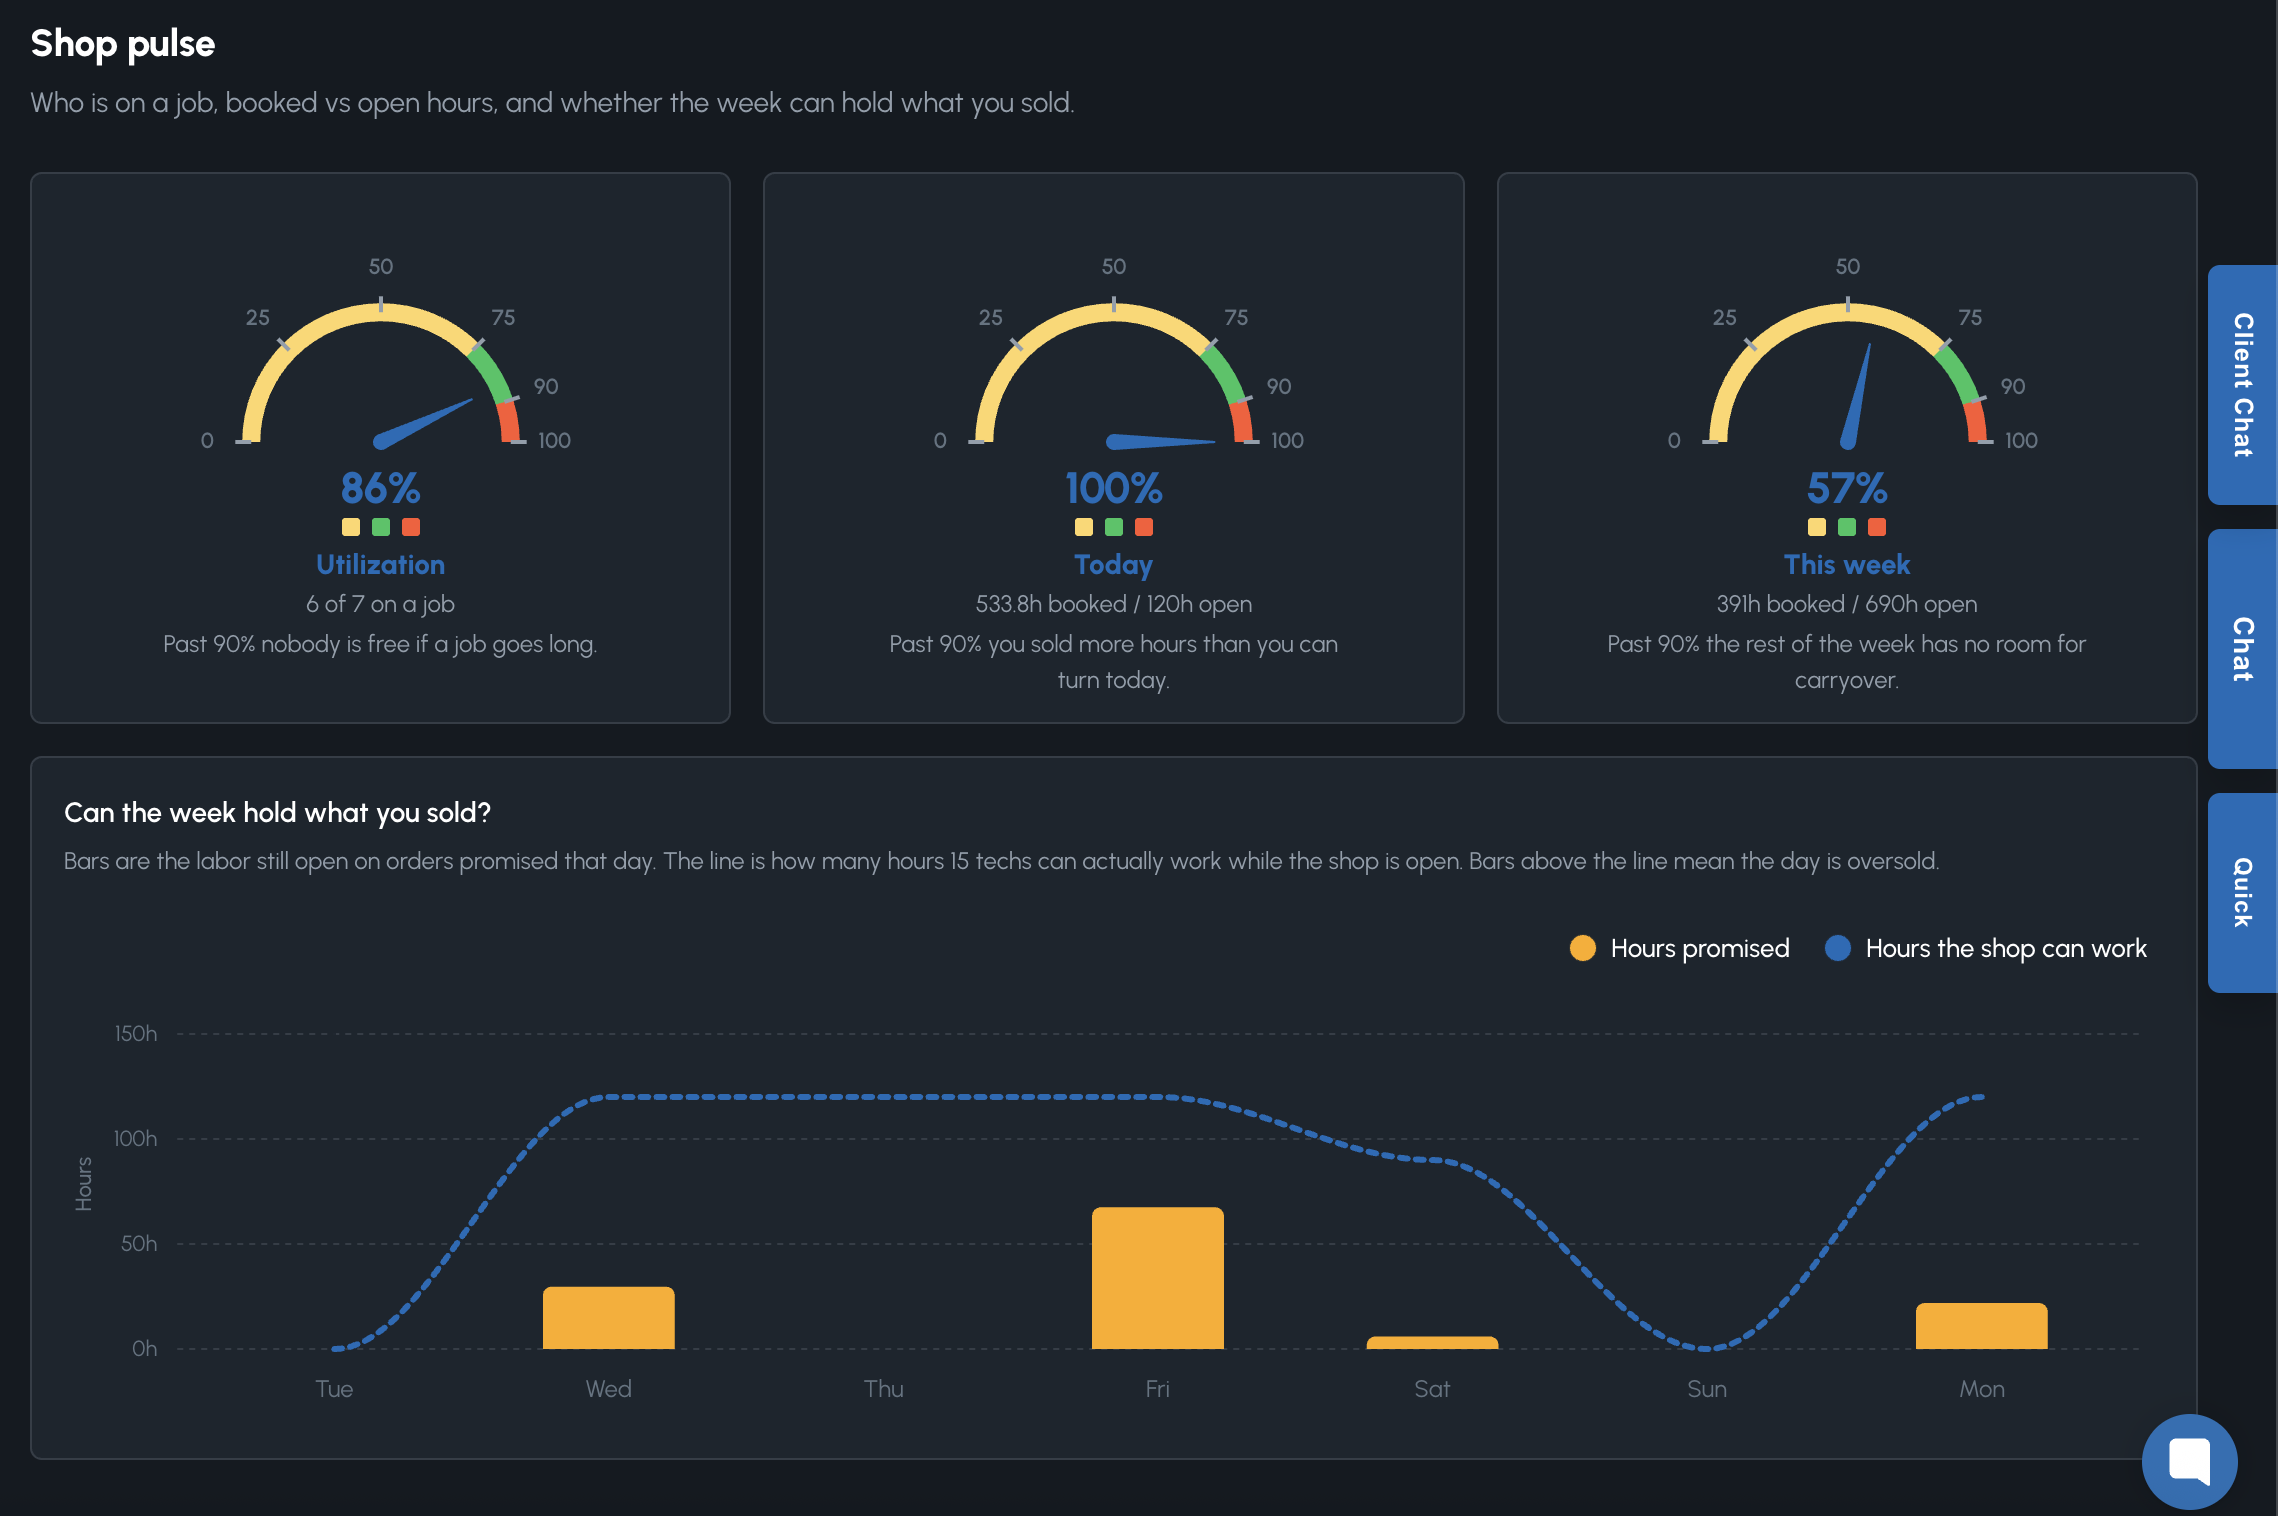Screen dimensions: 2278x1516
Task: Click the 50h axis label
Action: click(x=139, y=1244)
